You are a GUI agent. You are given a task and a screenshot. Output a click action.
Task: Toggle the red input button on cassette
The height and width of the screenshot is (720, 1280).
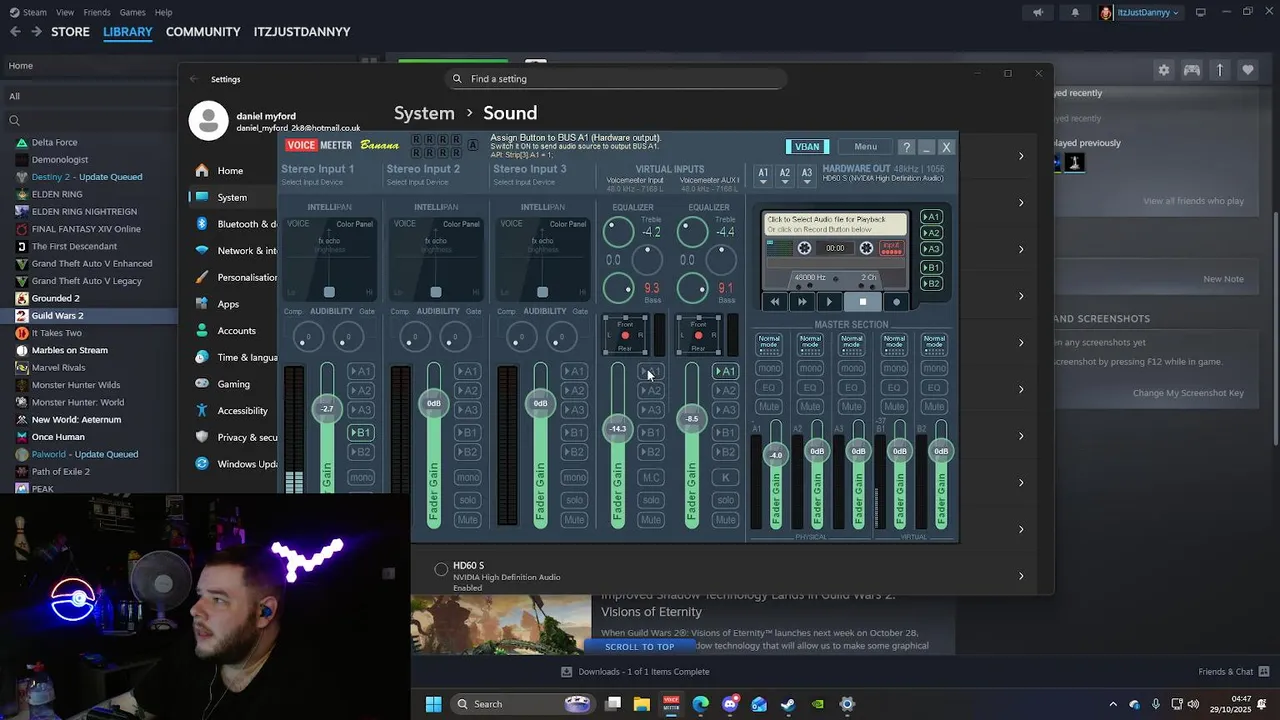[891, 248]
